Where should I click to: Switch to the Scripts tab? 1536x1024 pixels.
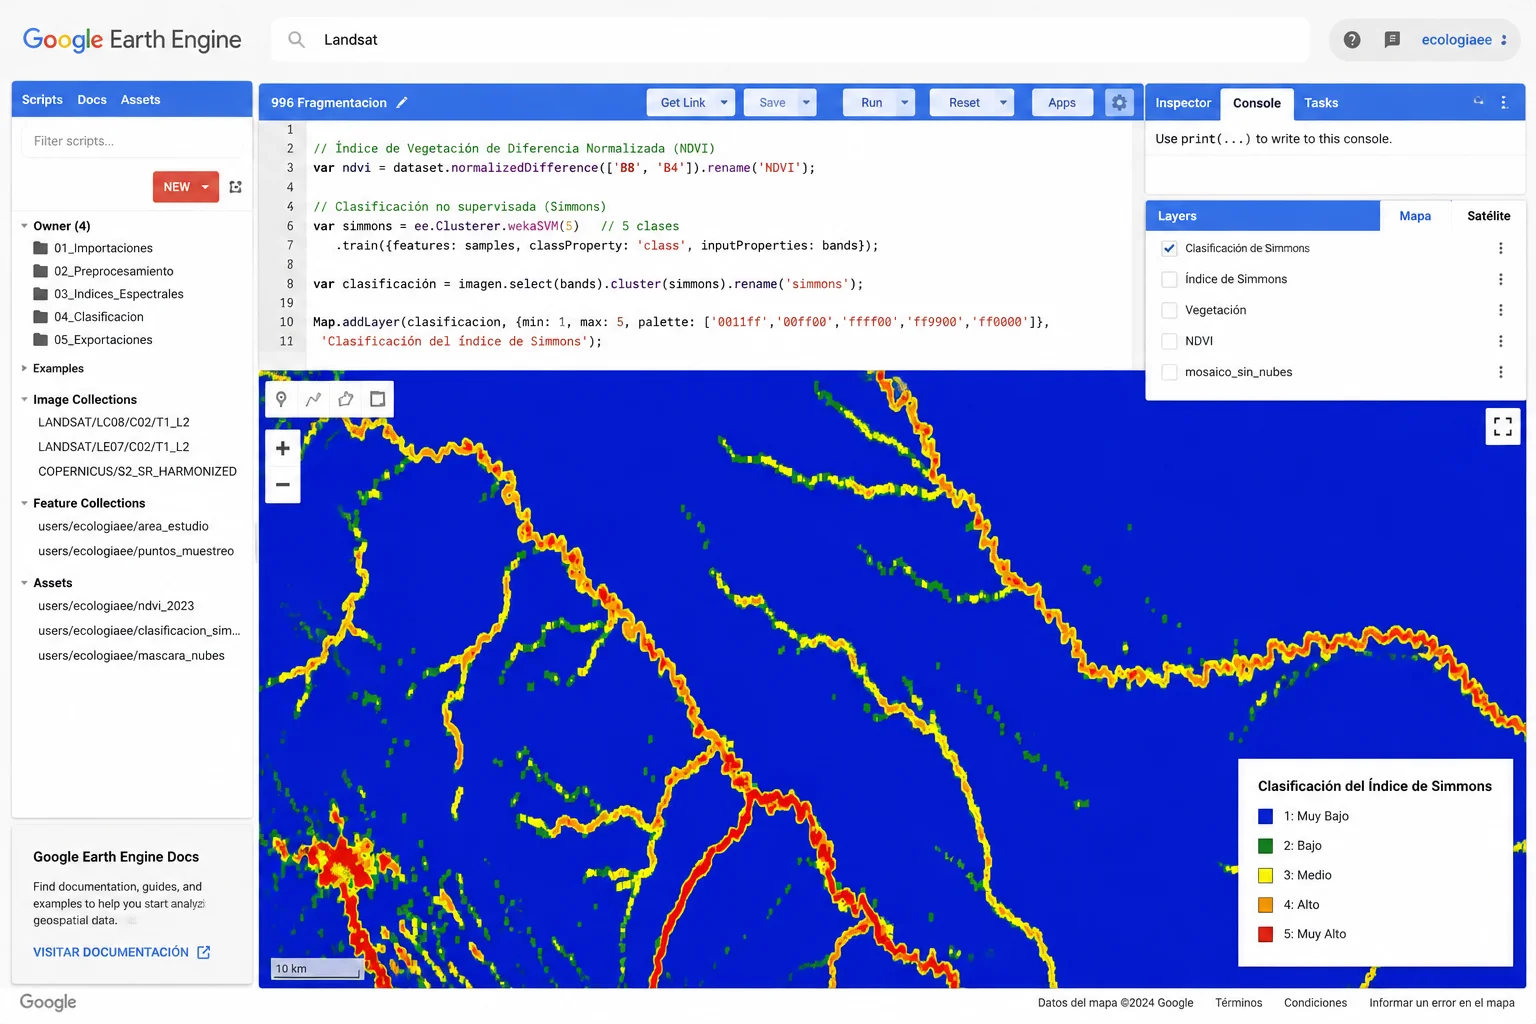click(x=42, y=100)
